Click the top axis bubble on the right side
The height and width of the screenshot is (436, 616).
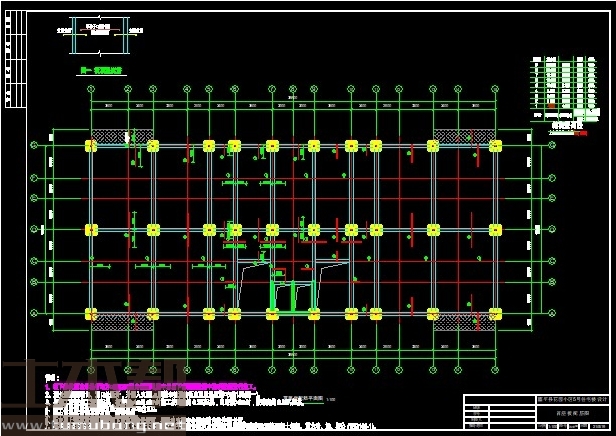click(x=553, y=146)
